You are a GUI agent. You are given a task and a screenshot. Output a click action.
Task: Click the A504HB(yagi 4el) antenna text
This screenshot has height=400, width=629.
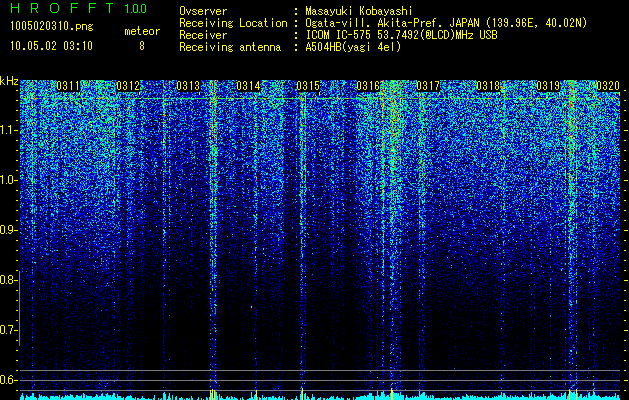[353, 47]
